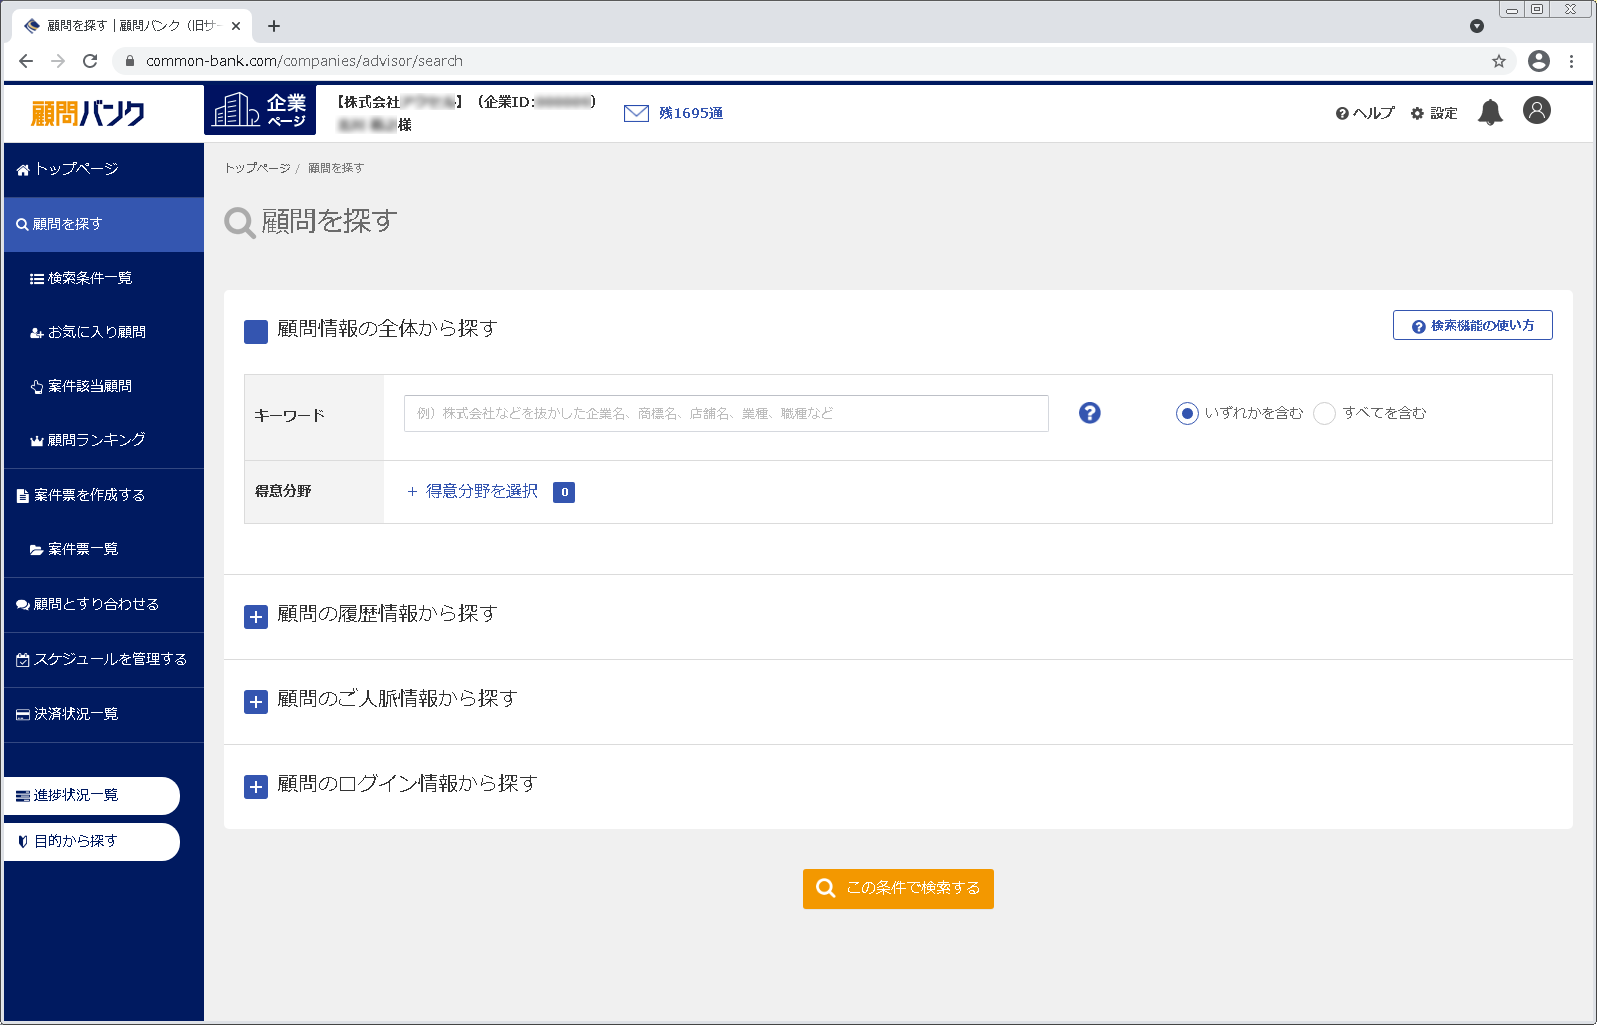Image resolution: width=1597 pixels, height=1025 pixels.
Task: Click the トップページ breadcrumb link
Action: click(x=257, y=168)
